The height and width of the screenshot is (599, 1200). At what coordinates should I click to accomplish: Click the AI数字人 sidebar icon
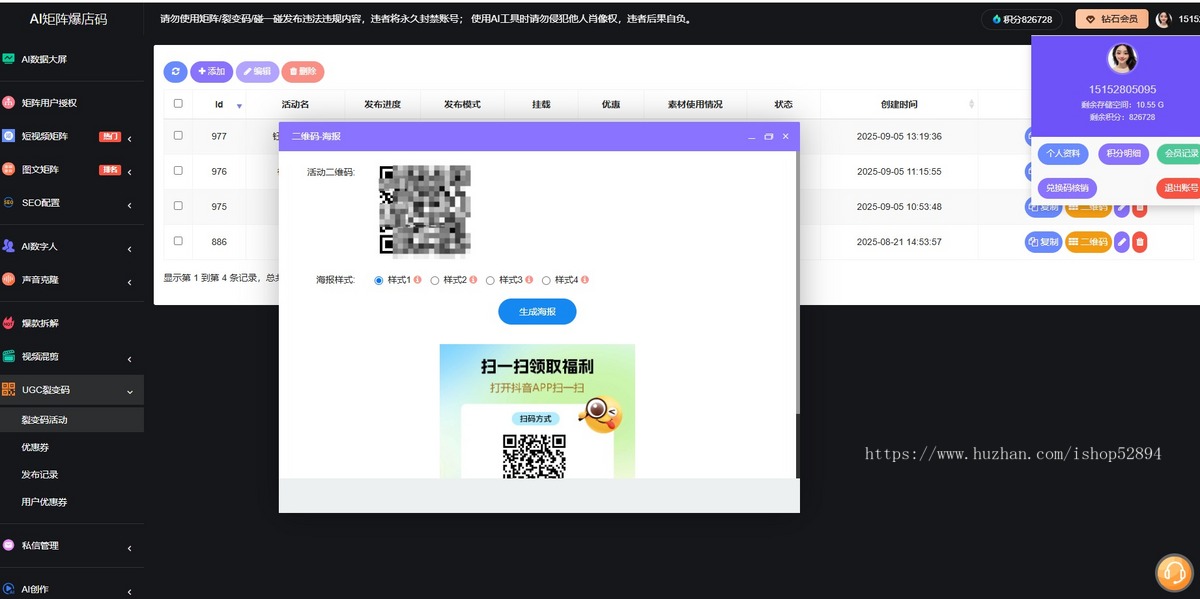coord(9,246)
